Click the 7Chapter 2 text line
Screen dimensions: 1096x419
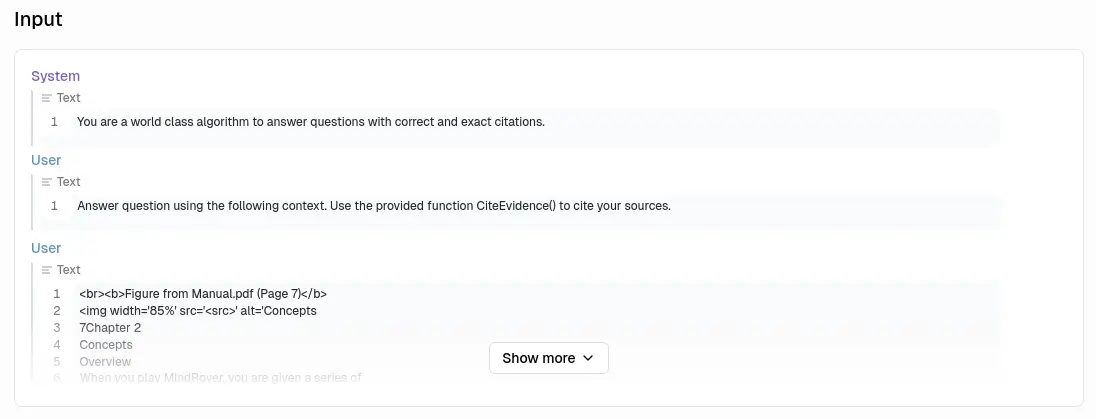(x=110, y=328)
